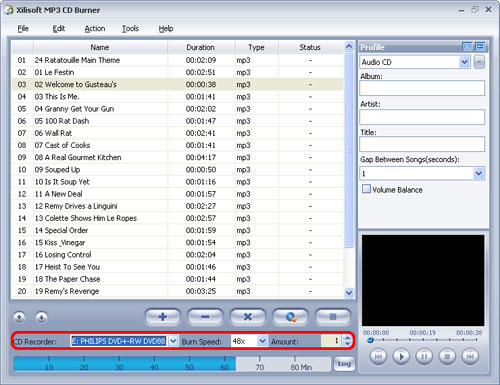Add files with the plus button
Screen dimensions: 500x385
tap(163, 317)
